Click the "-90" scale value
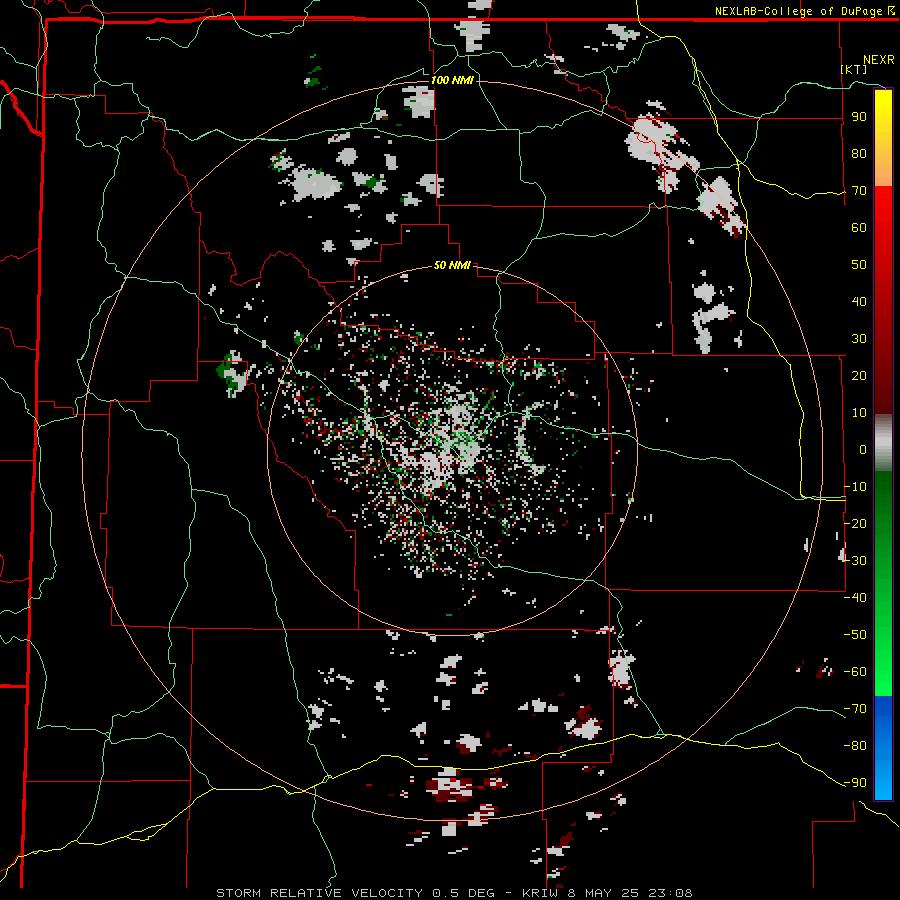900x900 pixels. (x=855, y=783)
